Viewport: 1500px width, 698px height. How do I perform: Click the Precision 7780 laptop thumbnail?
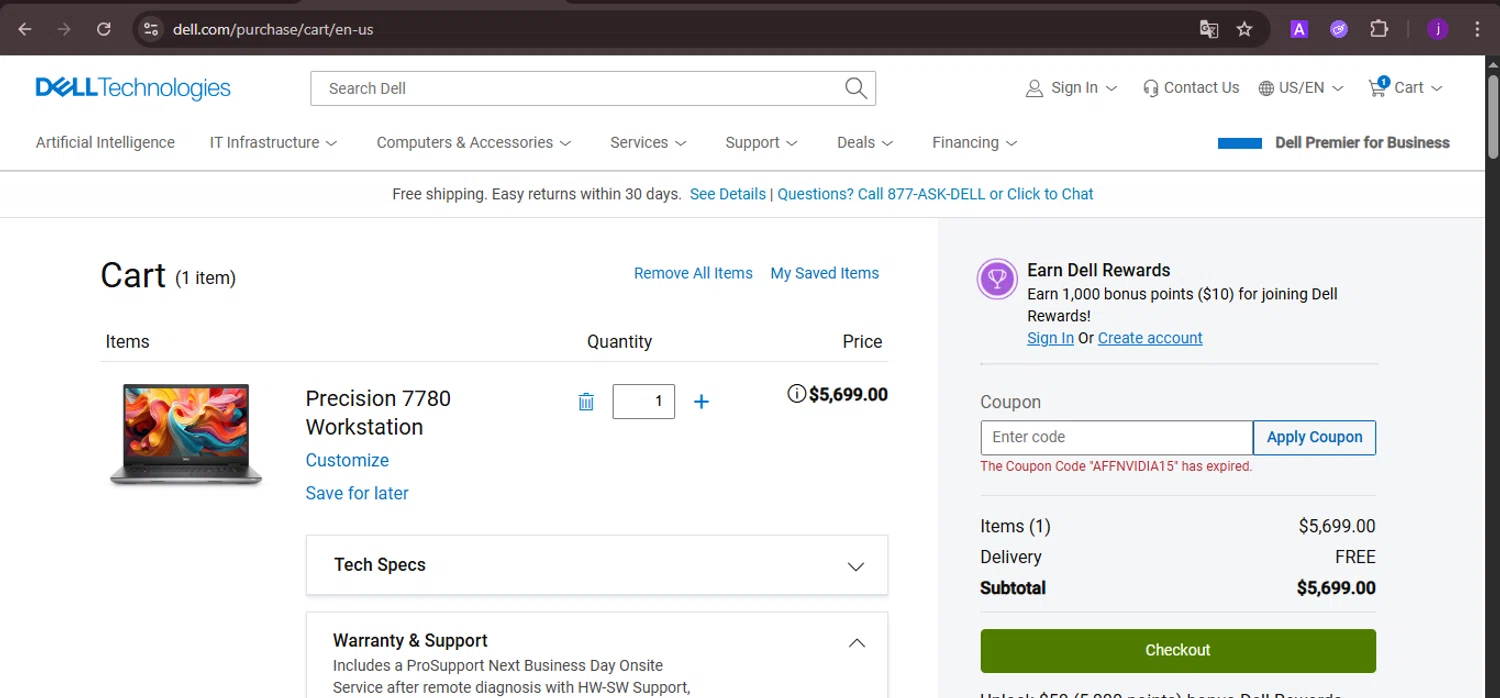[186, 434]
